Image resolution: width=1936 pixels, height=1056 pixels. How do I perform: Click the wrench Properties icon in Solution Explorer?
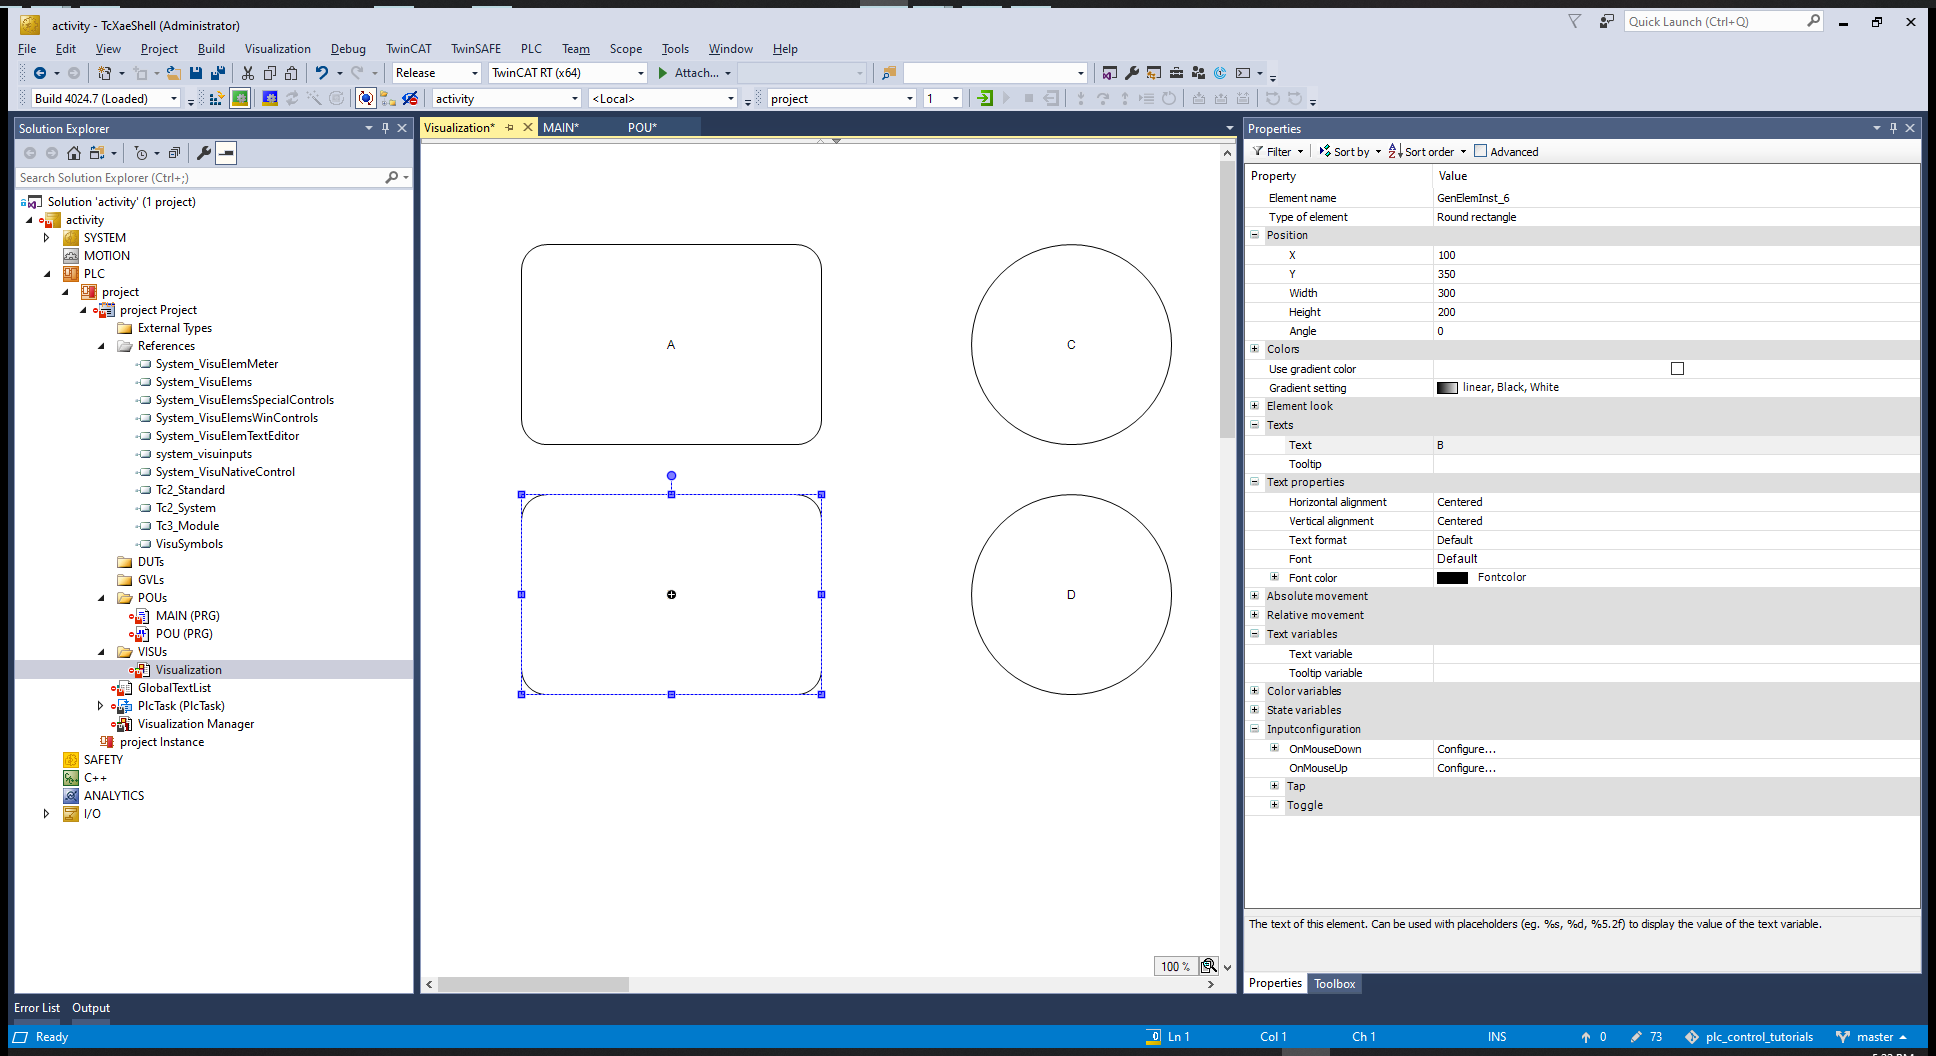pos(204,153)
